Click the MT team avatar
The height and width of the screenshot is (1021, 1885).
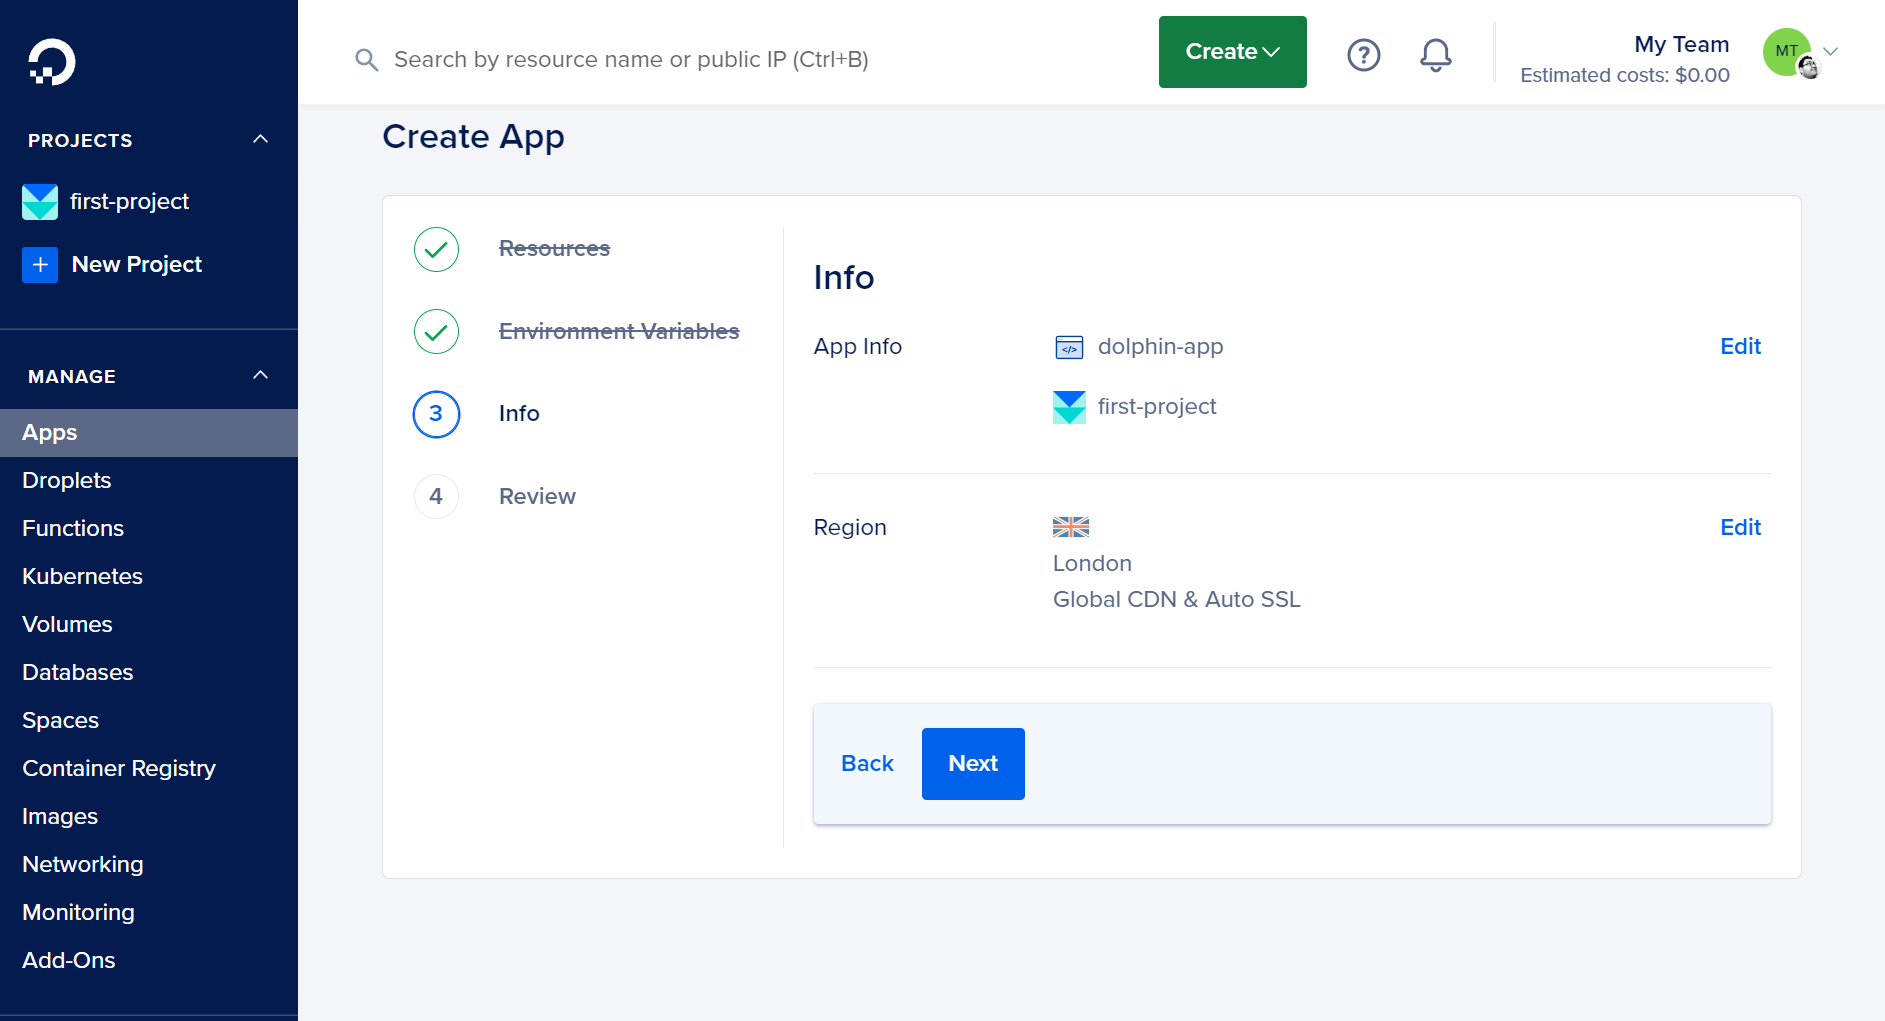(x=1787, y=52)
